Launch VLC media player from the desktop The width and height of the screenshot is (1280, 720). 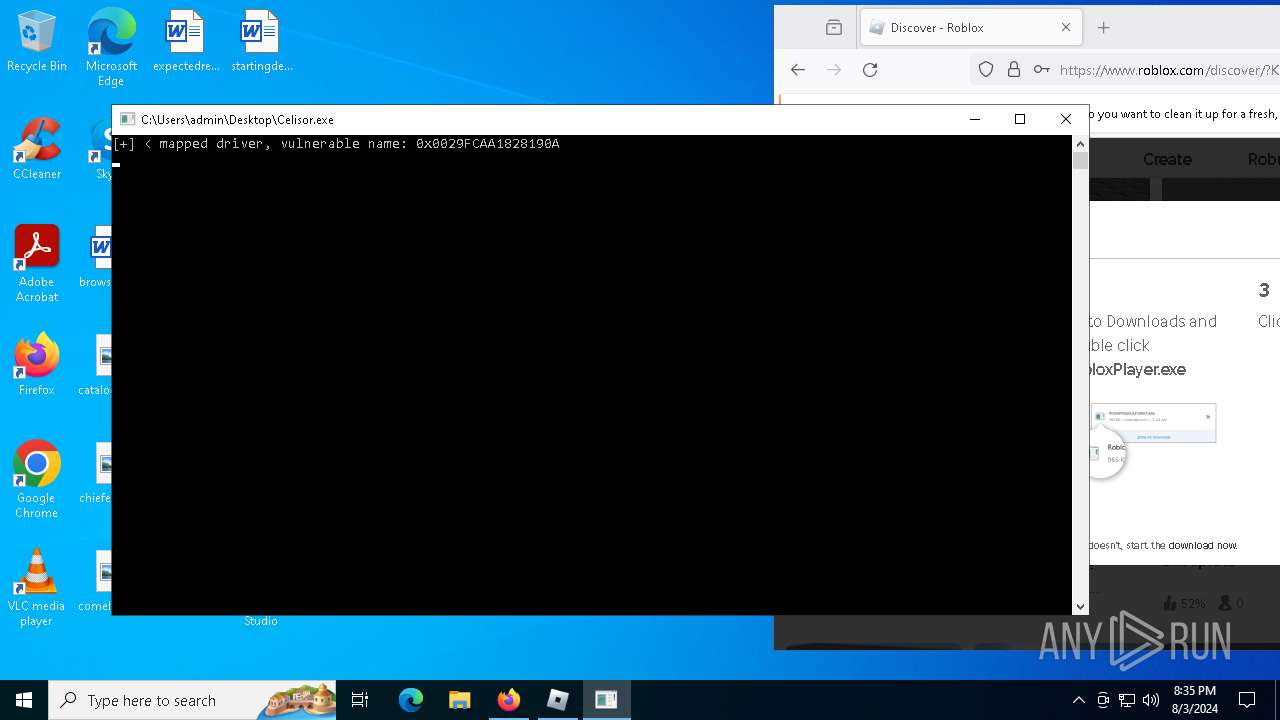pyautogui.click(x=36, y=588)
